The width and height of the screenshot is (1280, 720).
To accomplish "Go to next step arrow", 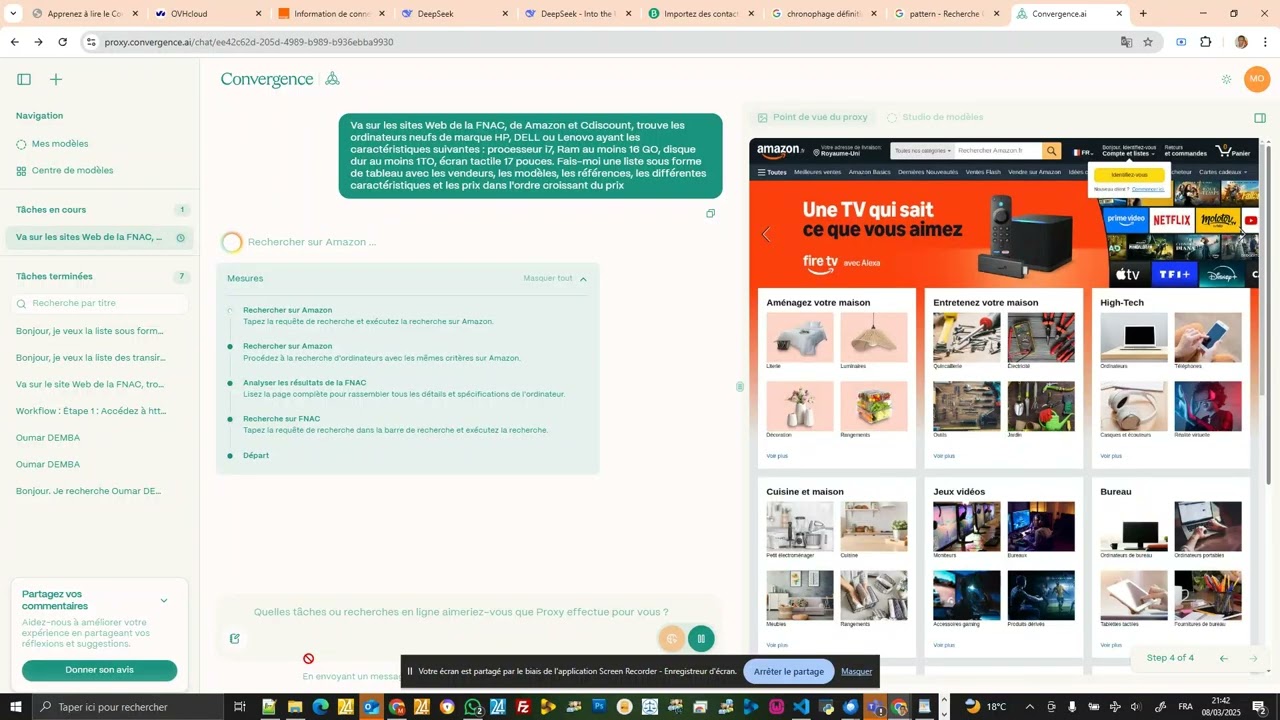I will (x=1253, y=658).
